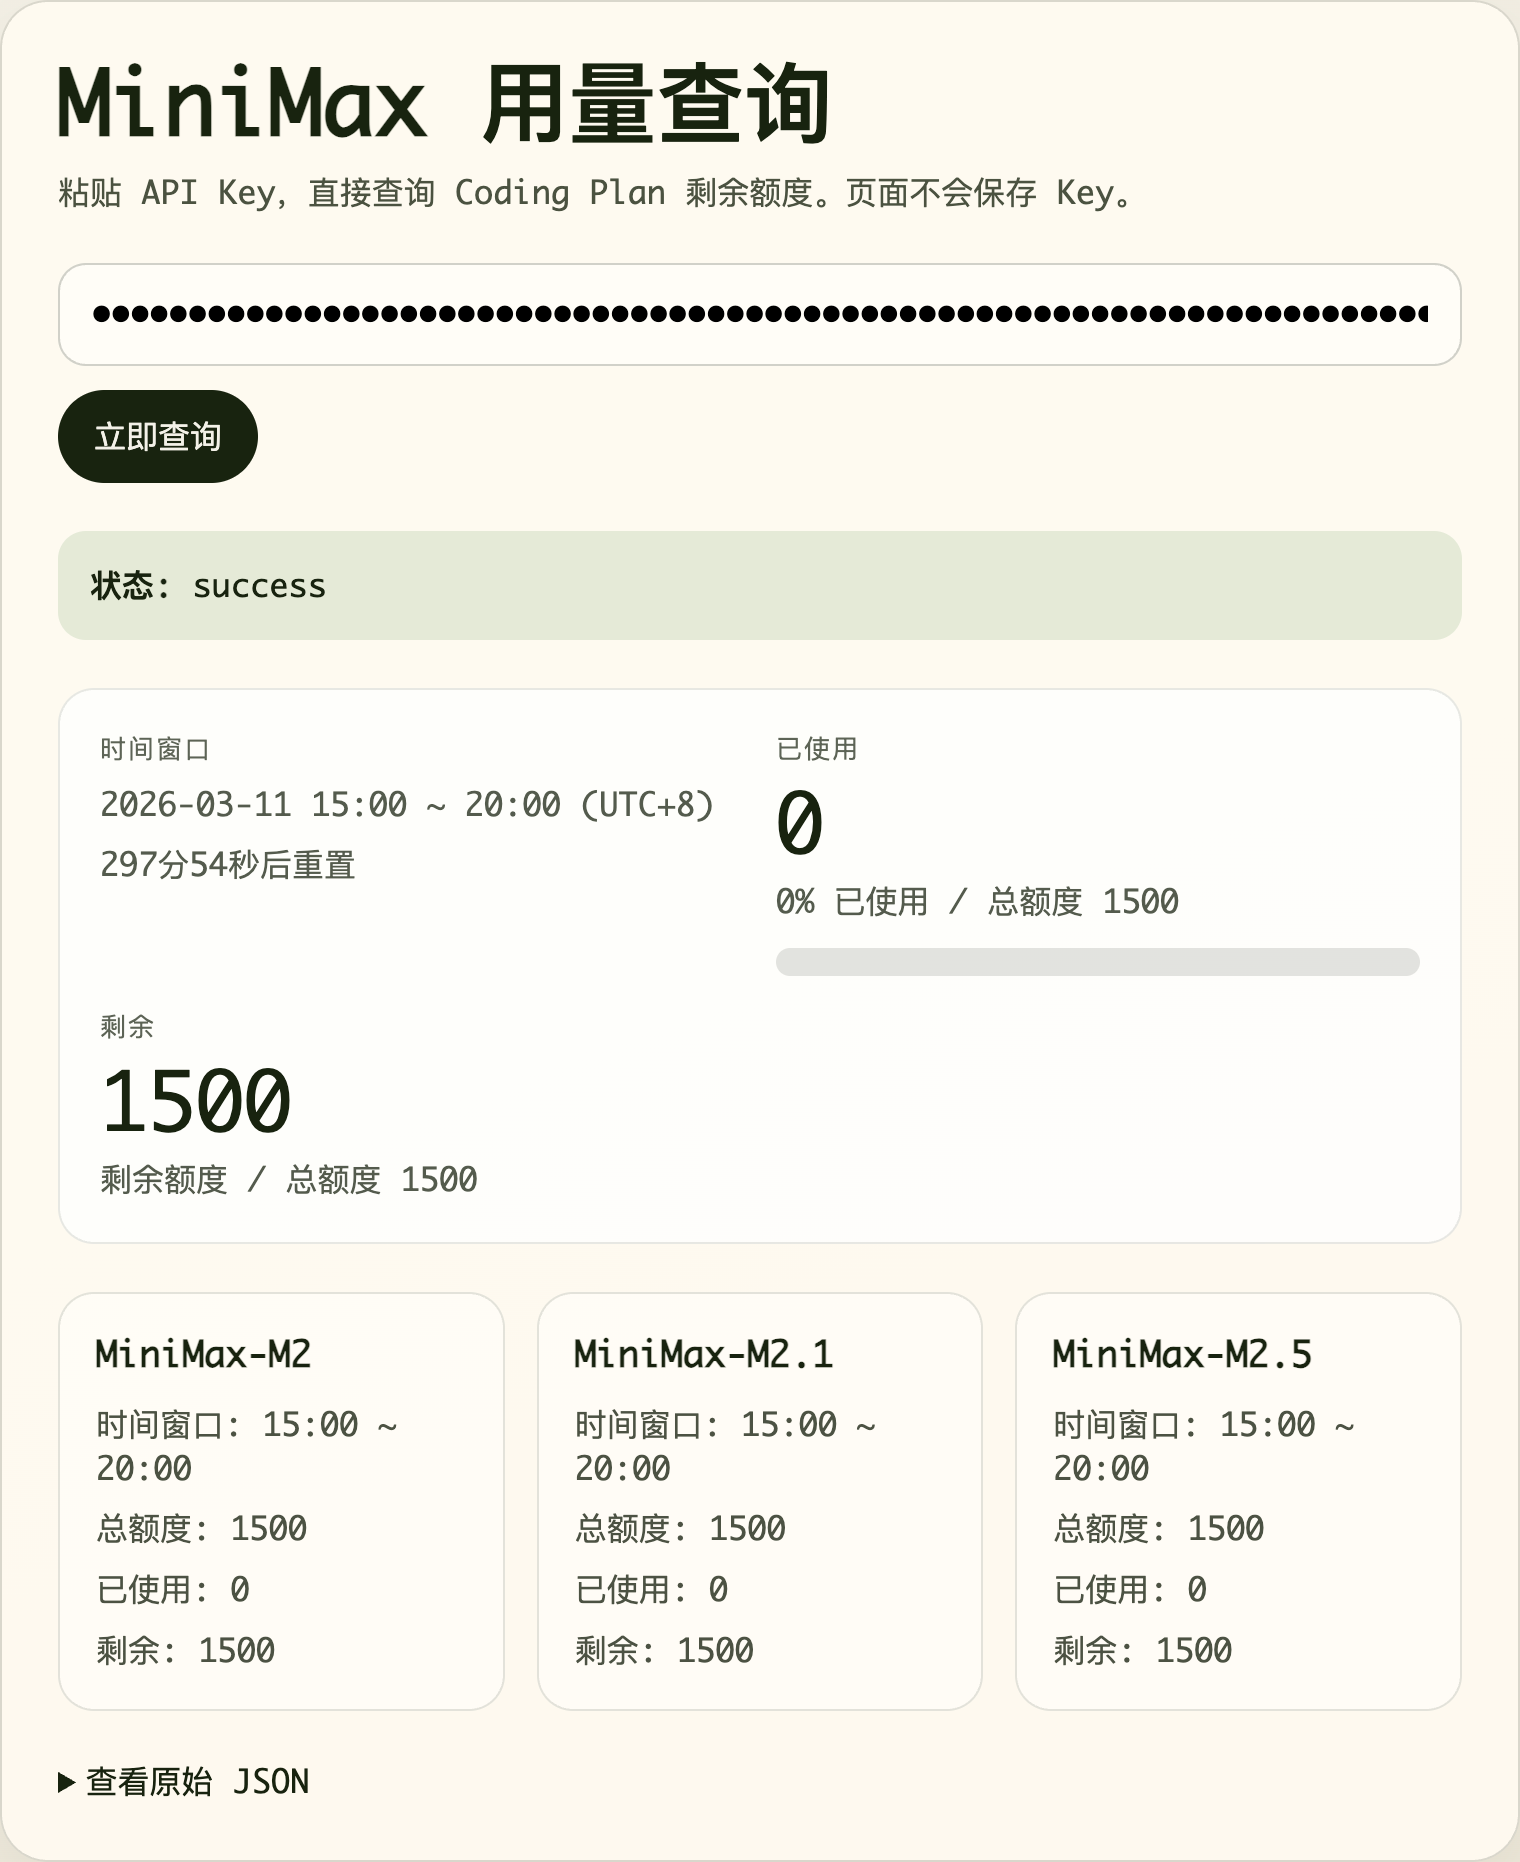The height and width of the screenshot is (1862, 1520).
Task: Select '总额度: 1500' in the MiniMax-M2.1 card
Action: 680,1528
